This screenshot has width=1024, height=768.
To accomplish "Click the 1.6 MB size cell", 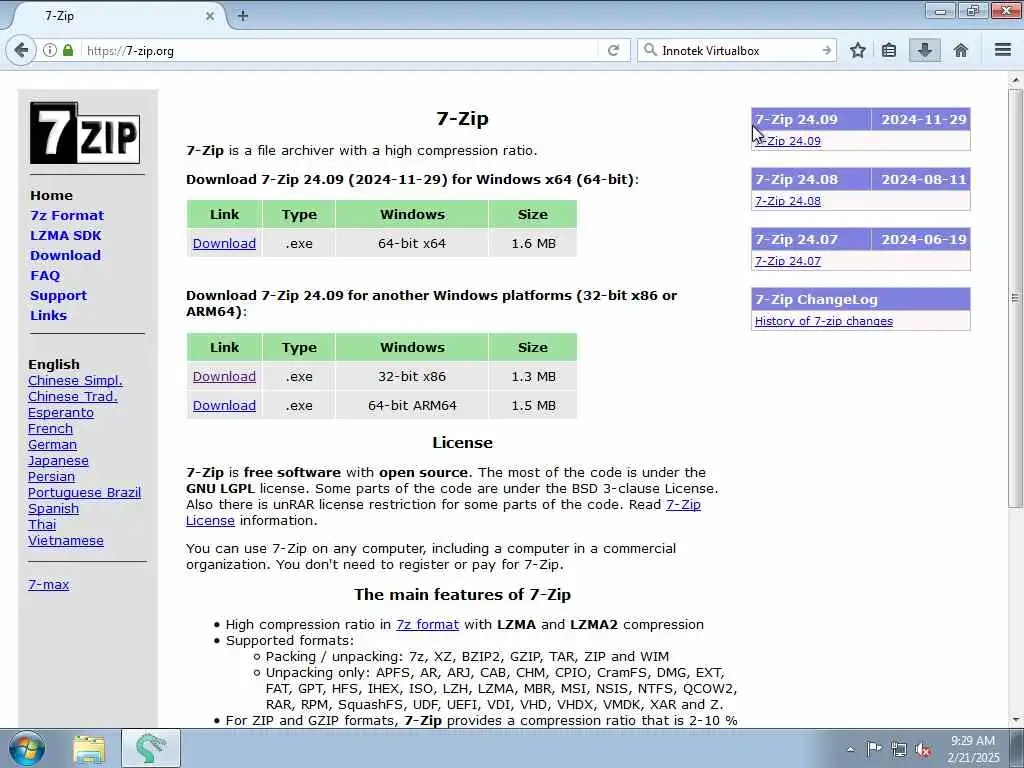I will pyautogui.click(x=533, y=244).
